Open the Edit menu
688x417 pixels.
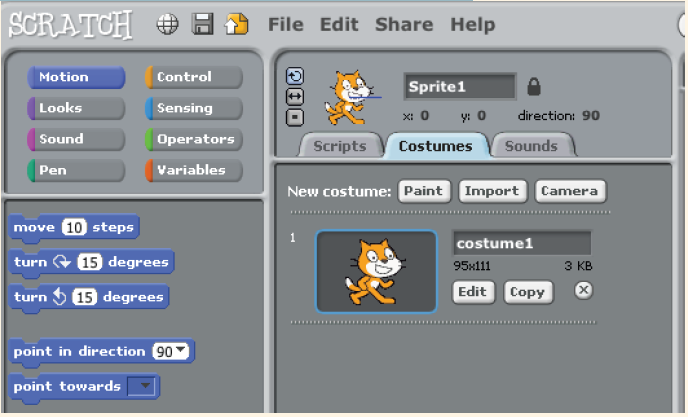coord(339,25)
